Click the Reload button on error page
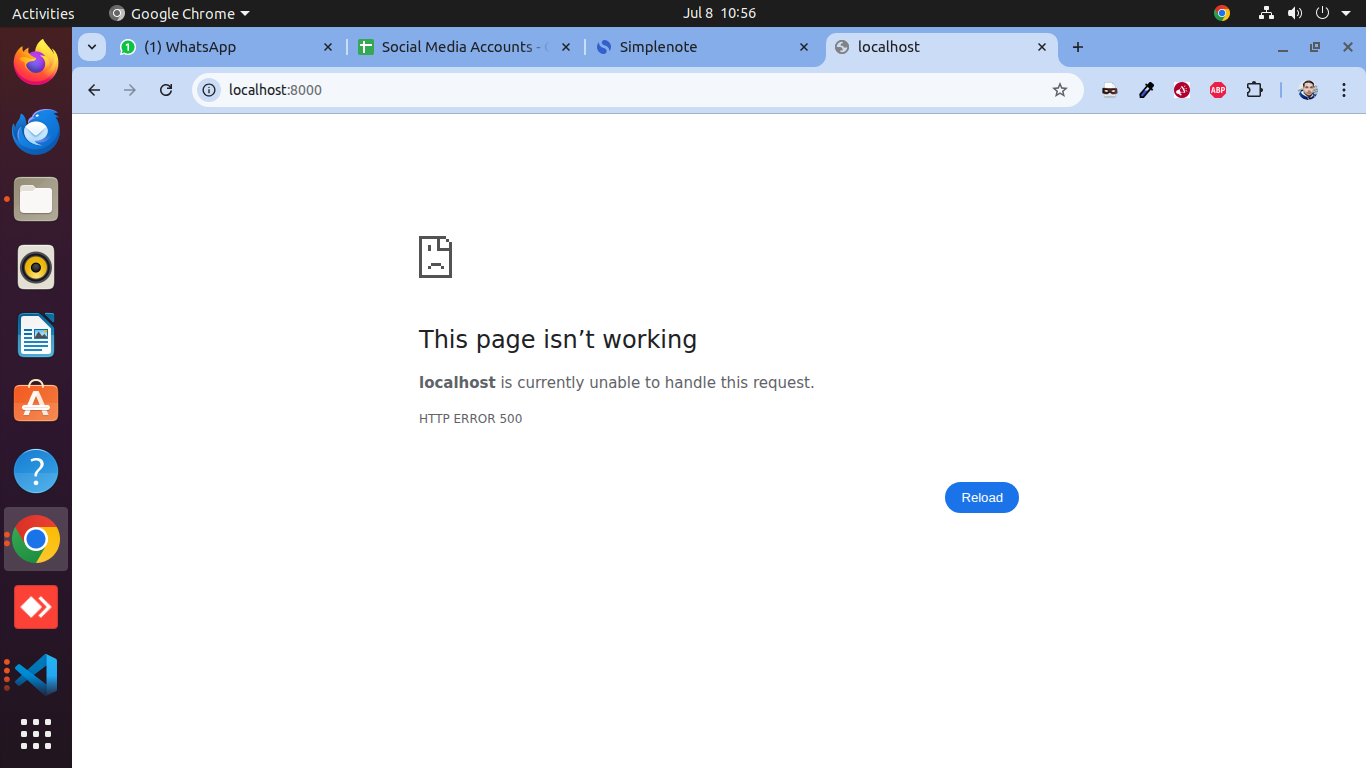 coord(981,498)
